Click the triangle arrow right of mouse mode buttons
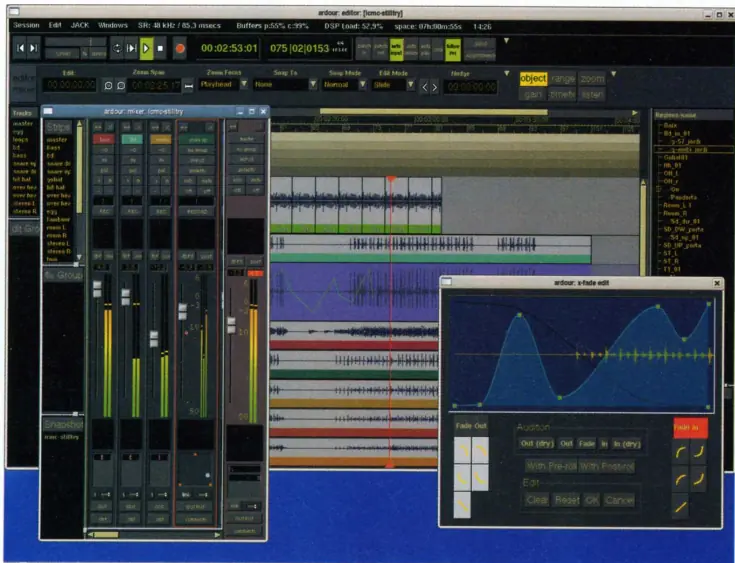 coord(613,74)
